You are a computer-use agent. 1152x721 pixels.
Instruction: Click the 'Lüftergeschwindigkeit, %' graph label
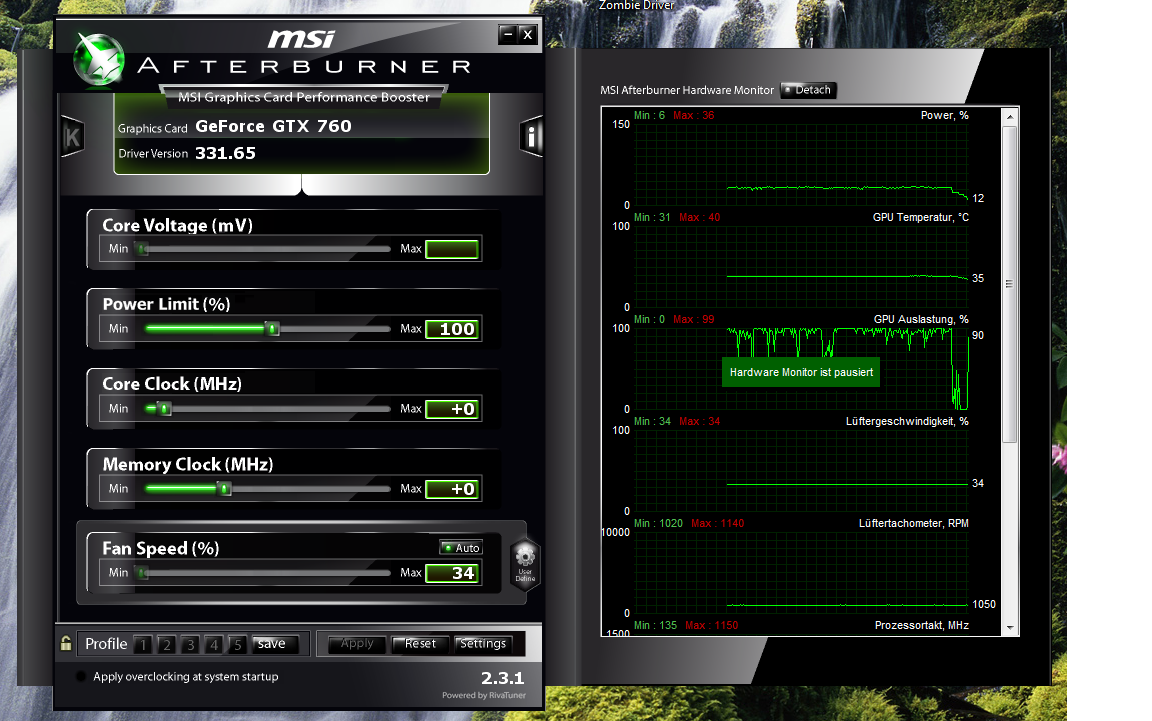(x=907, y=421)
